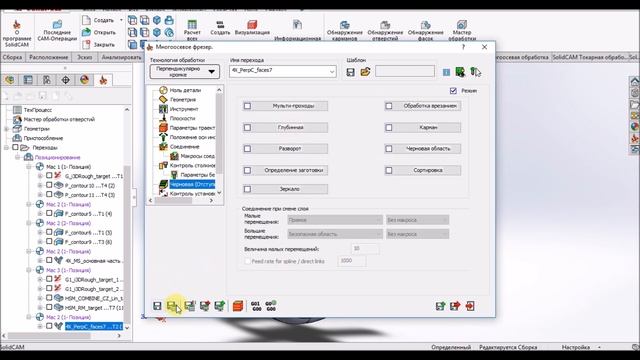This screenshot has width=640, height=360.
Task: Open the color-wheel display manager tab icon
Action: pos(84,80)
